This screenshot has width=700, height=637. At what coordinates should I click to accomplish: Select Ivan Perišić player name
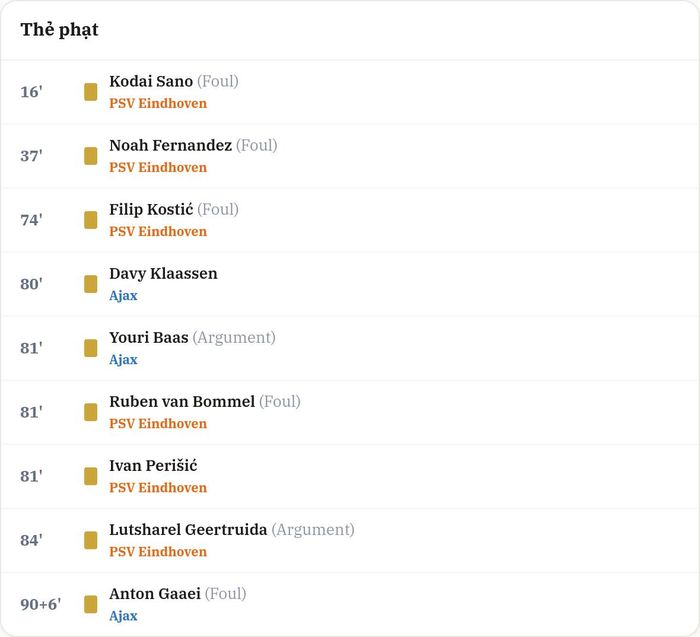pyautogui.click(x=153, y=466)
